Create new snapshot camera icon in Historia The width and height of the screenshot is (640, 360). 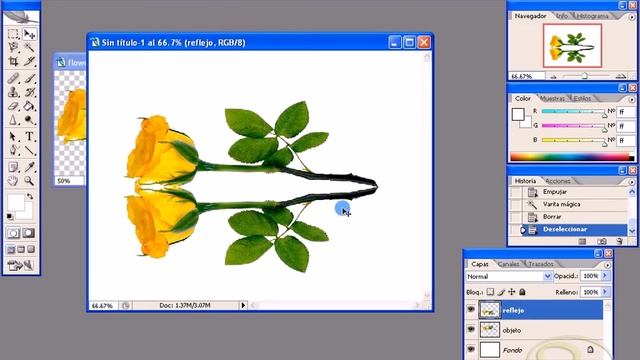click(602, 241)
